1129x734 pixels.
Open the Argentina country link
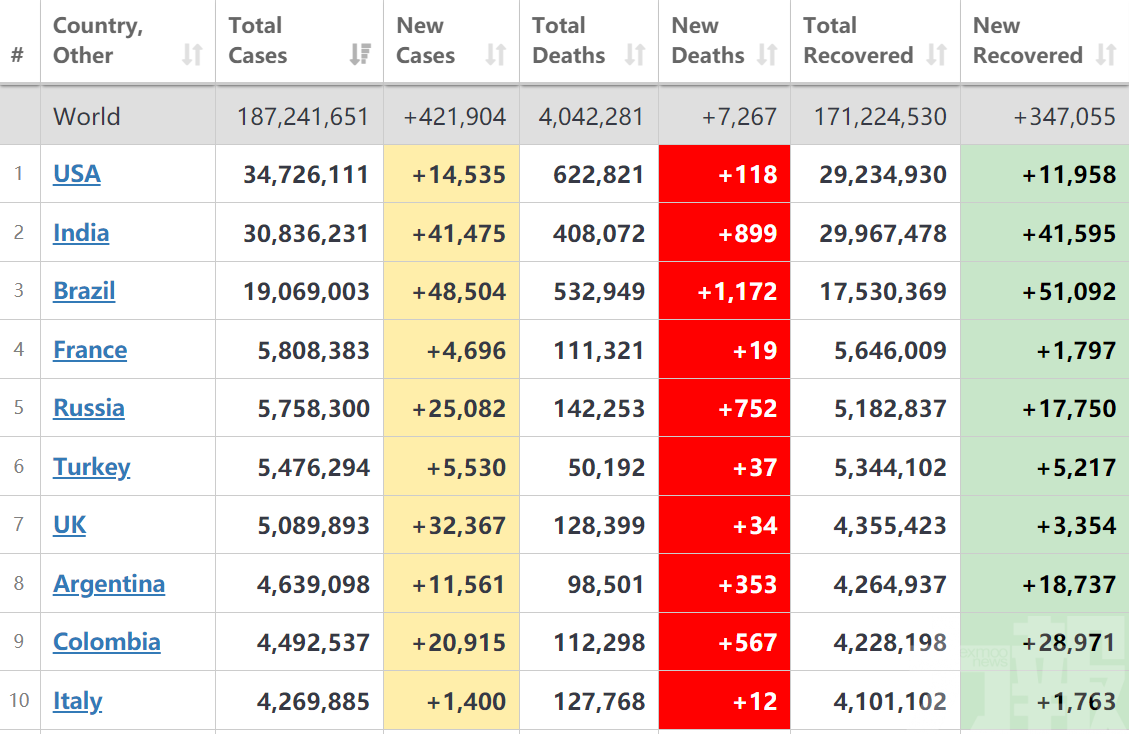pos(109,584)
